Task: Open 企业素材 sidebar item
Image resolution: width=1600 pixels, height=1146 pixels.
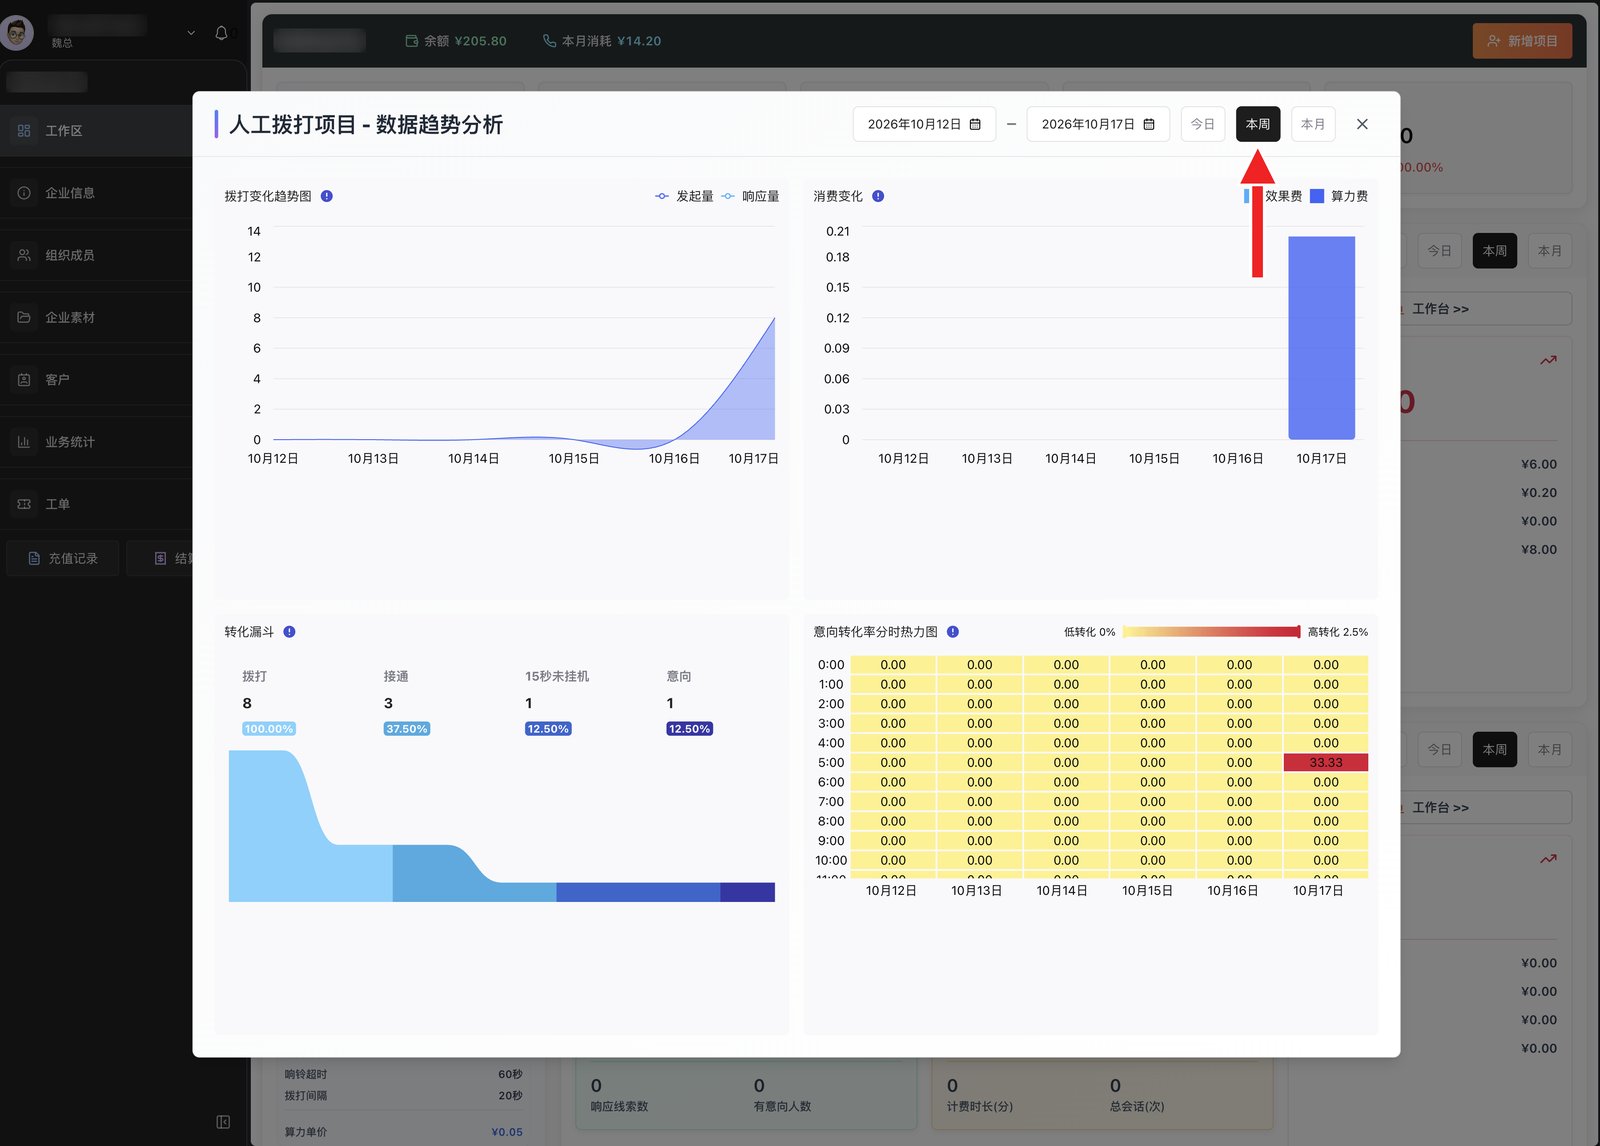Action: [97, 317]
